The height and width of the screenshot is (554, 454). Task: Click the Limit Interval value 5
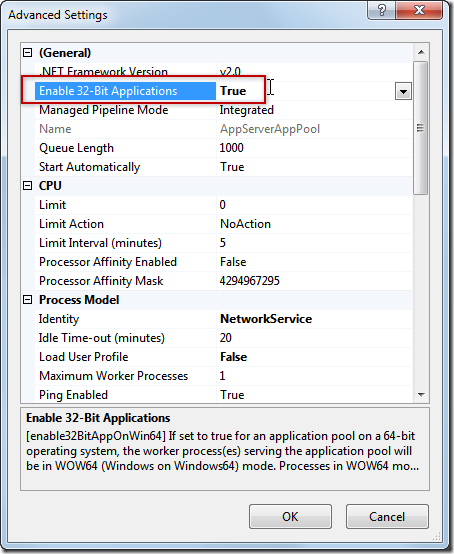[223, 243]
